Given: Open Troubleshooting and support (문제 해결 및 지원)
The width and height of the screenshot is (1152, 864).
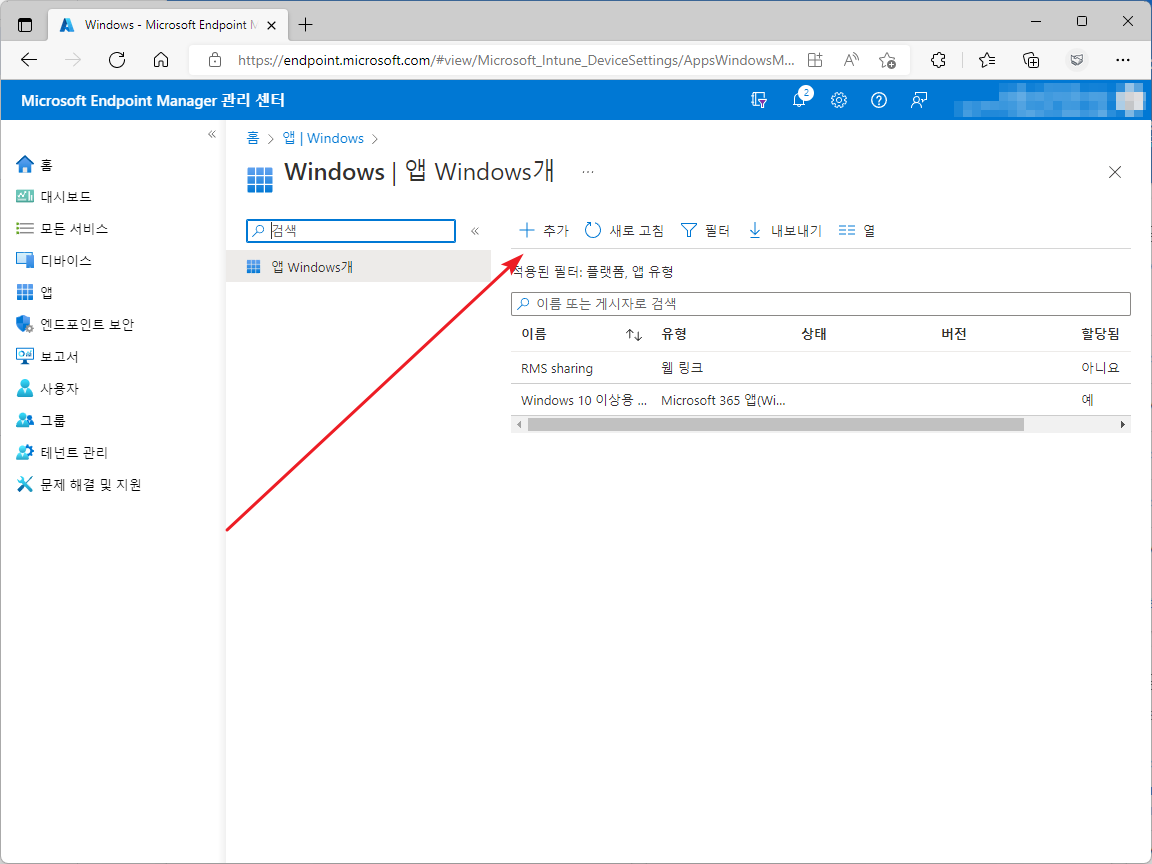Looking at the screenshot, I should 79,484.
